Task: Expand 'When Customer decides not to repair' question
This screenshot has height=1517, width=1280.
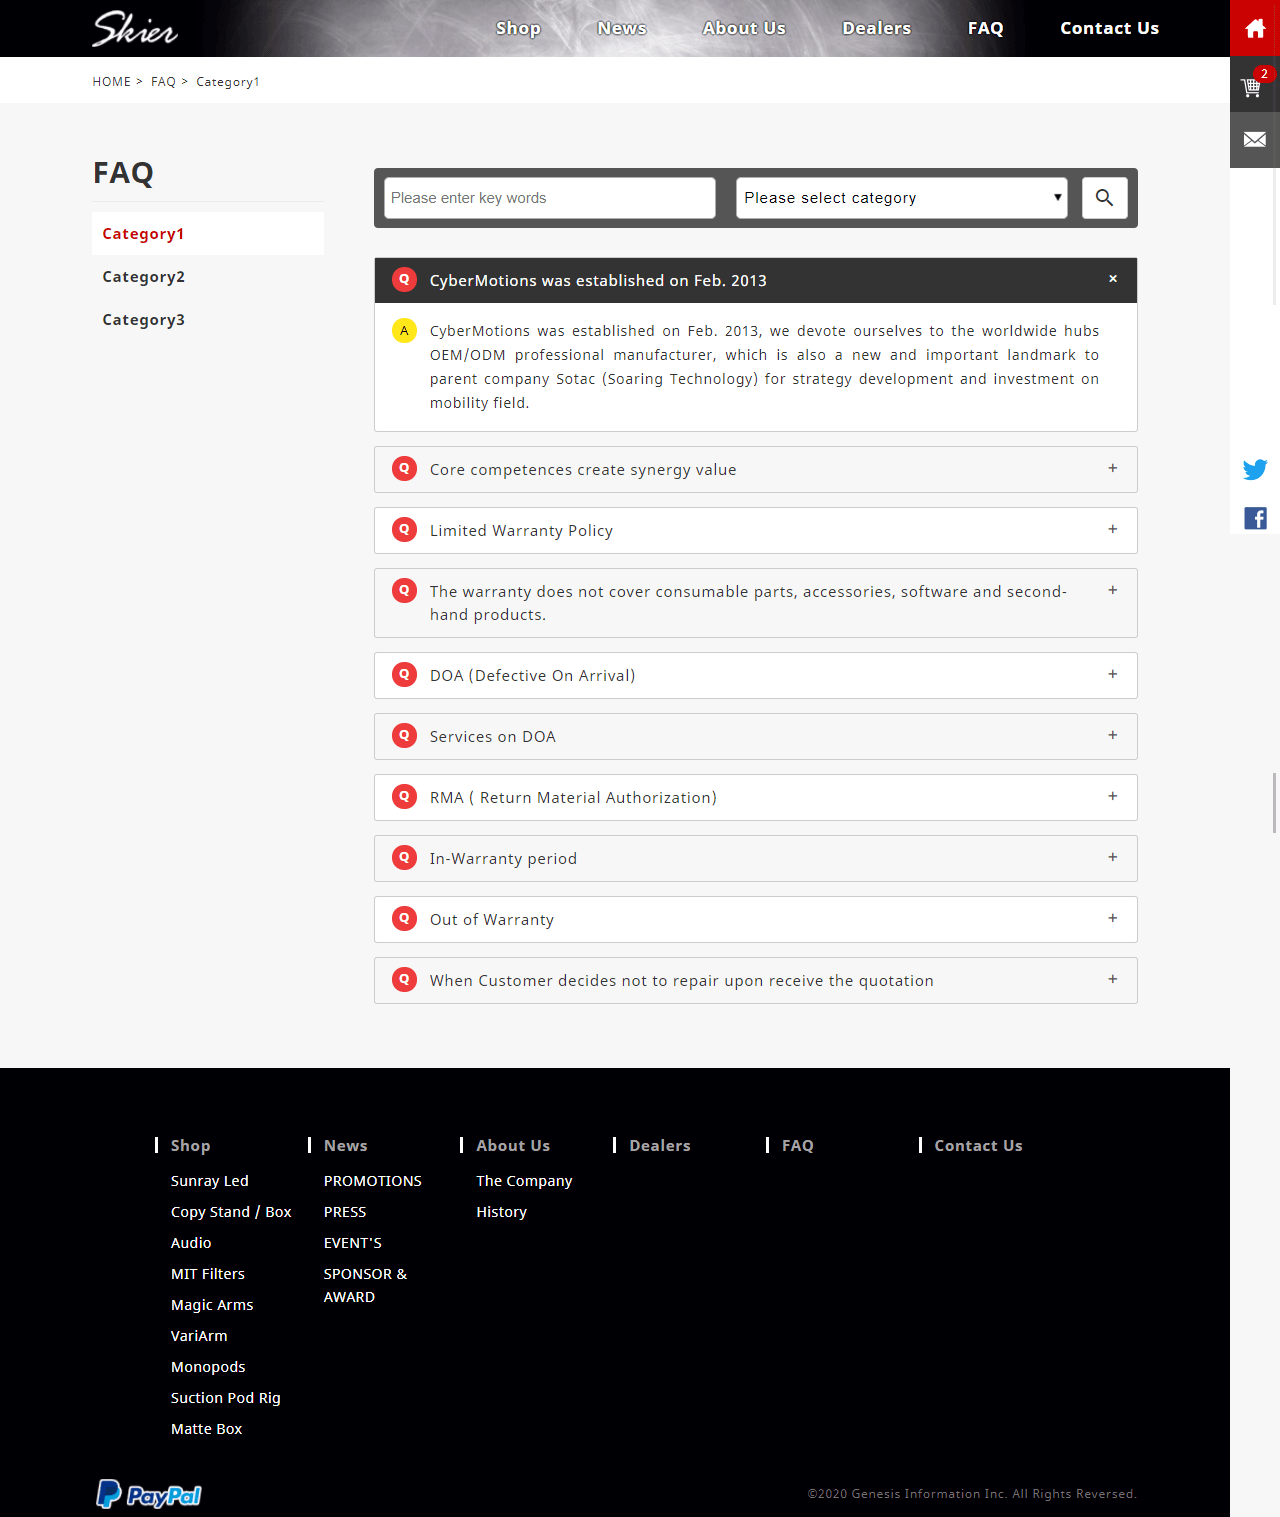Action: click(x=755, y=980)
